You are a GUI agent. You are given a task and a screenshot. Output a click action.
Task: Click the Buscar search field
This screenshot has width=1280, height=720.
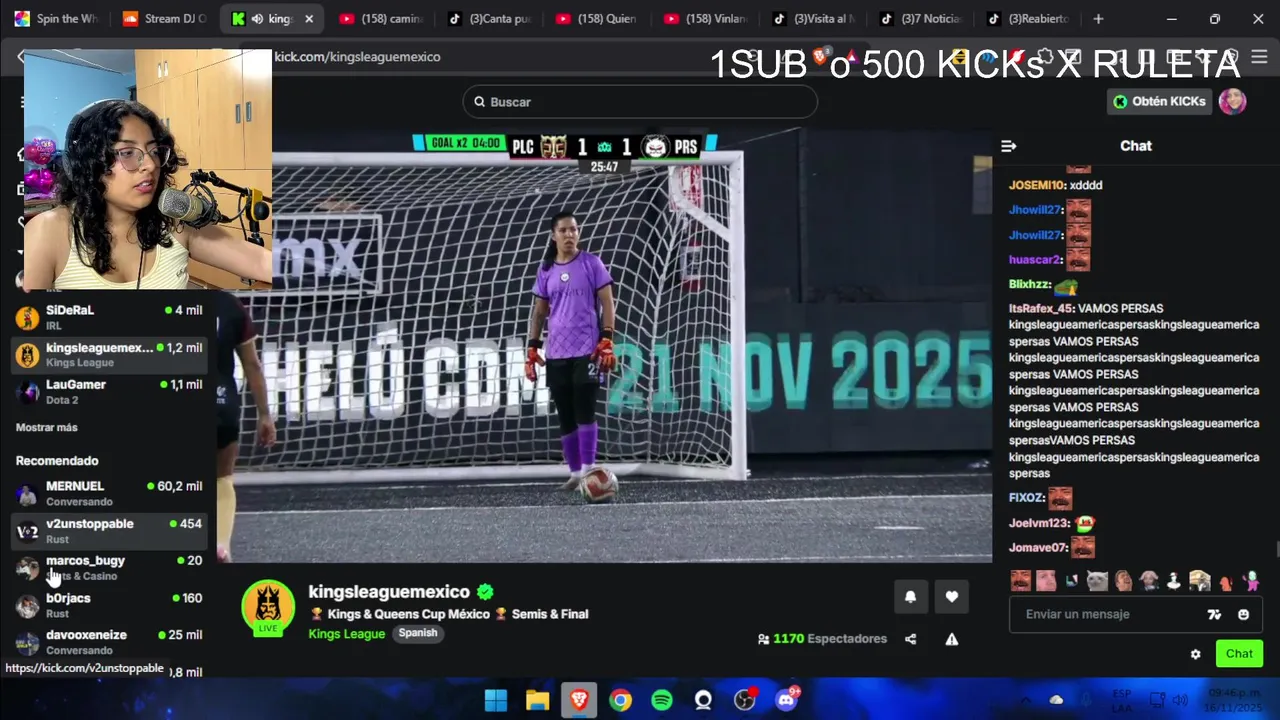(x=640, y=102)
